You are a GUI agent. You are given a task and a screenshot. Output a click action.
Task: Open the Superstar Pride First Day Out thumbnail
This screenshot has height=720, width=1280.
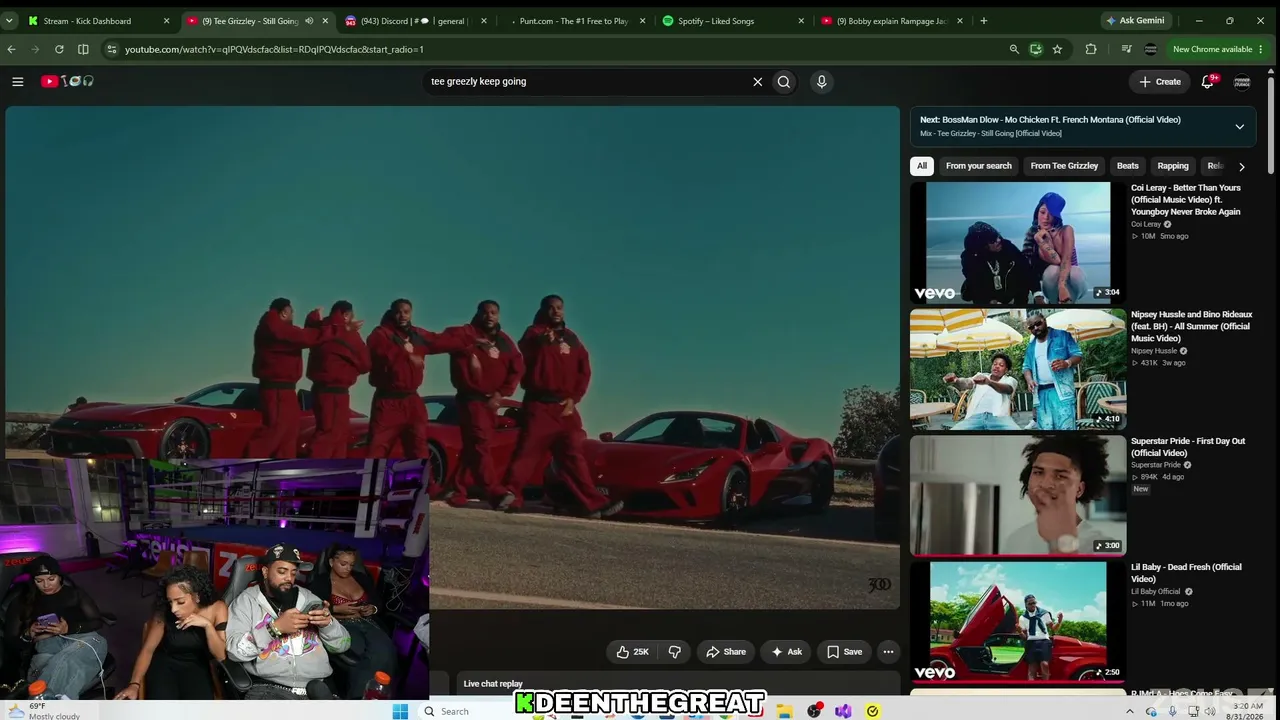pos(1018,495)
